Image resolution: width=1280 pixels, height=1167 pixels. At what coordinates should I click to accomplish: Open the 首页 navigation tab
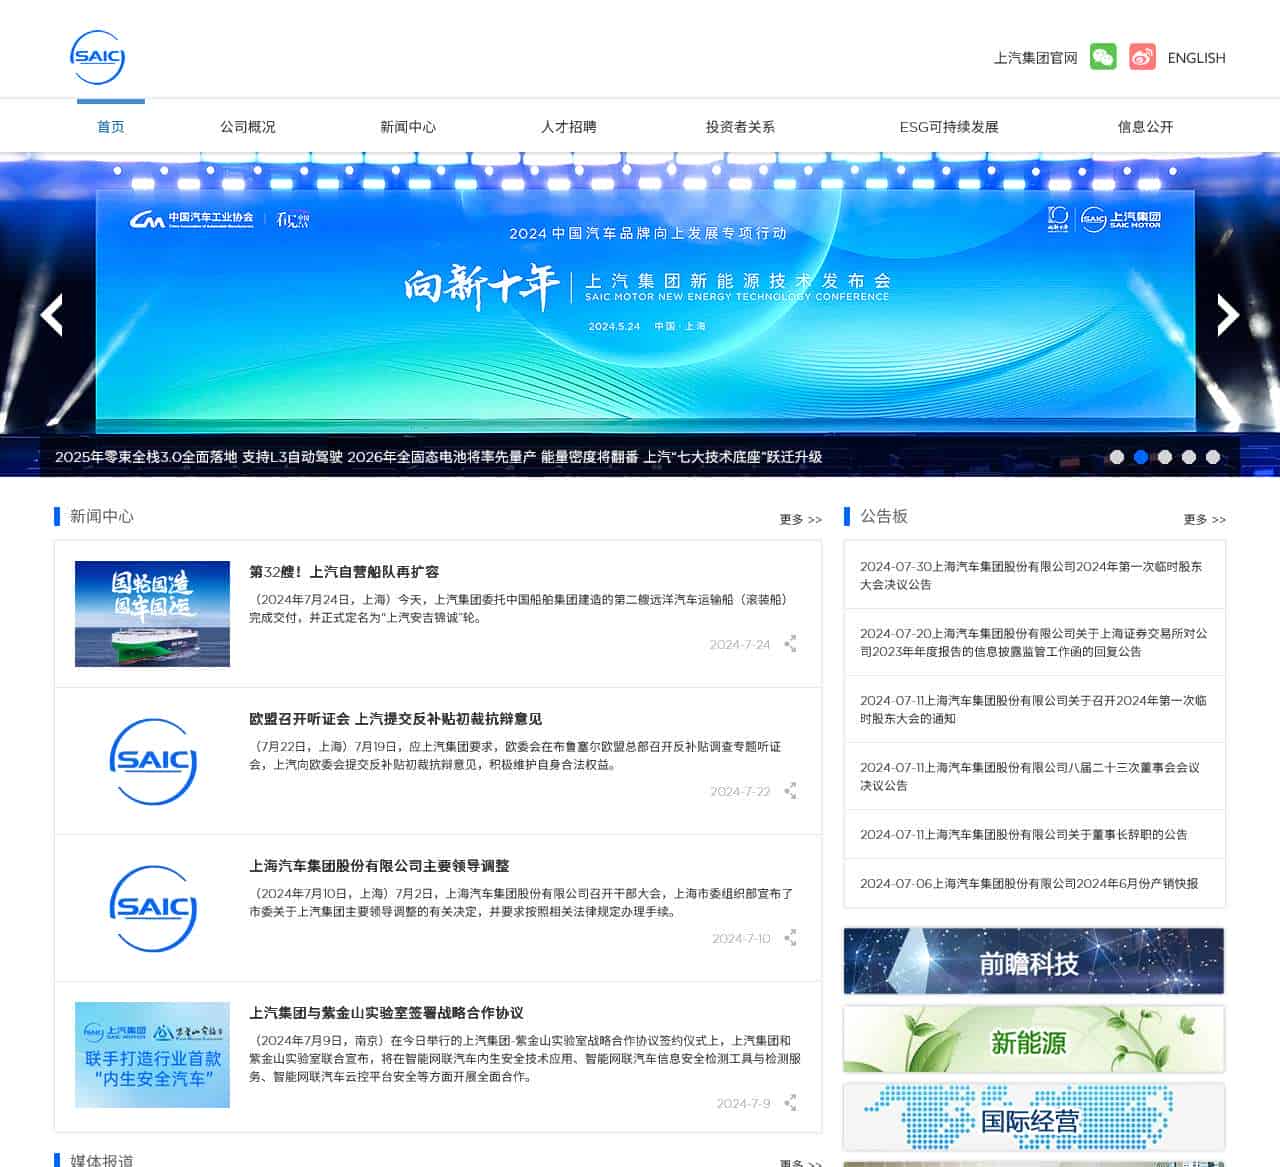(111, 127)
